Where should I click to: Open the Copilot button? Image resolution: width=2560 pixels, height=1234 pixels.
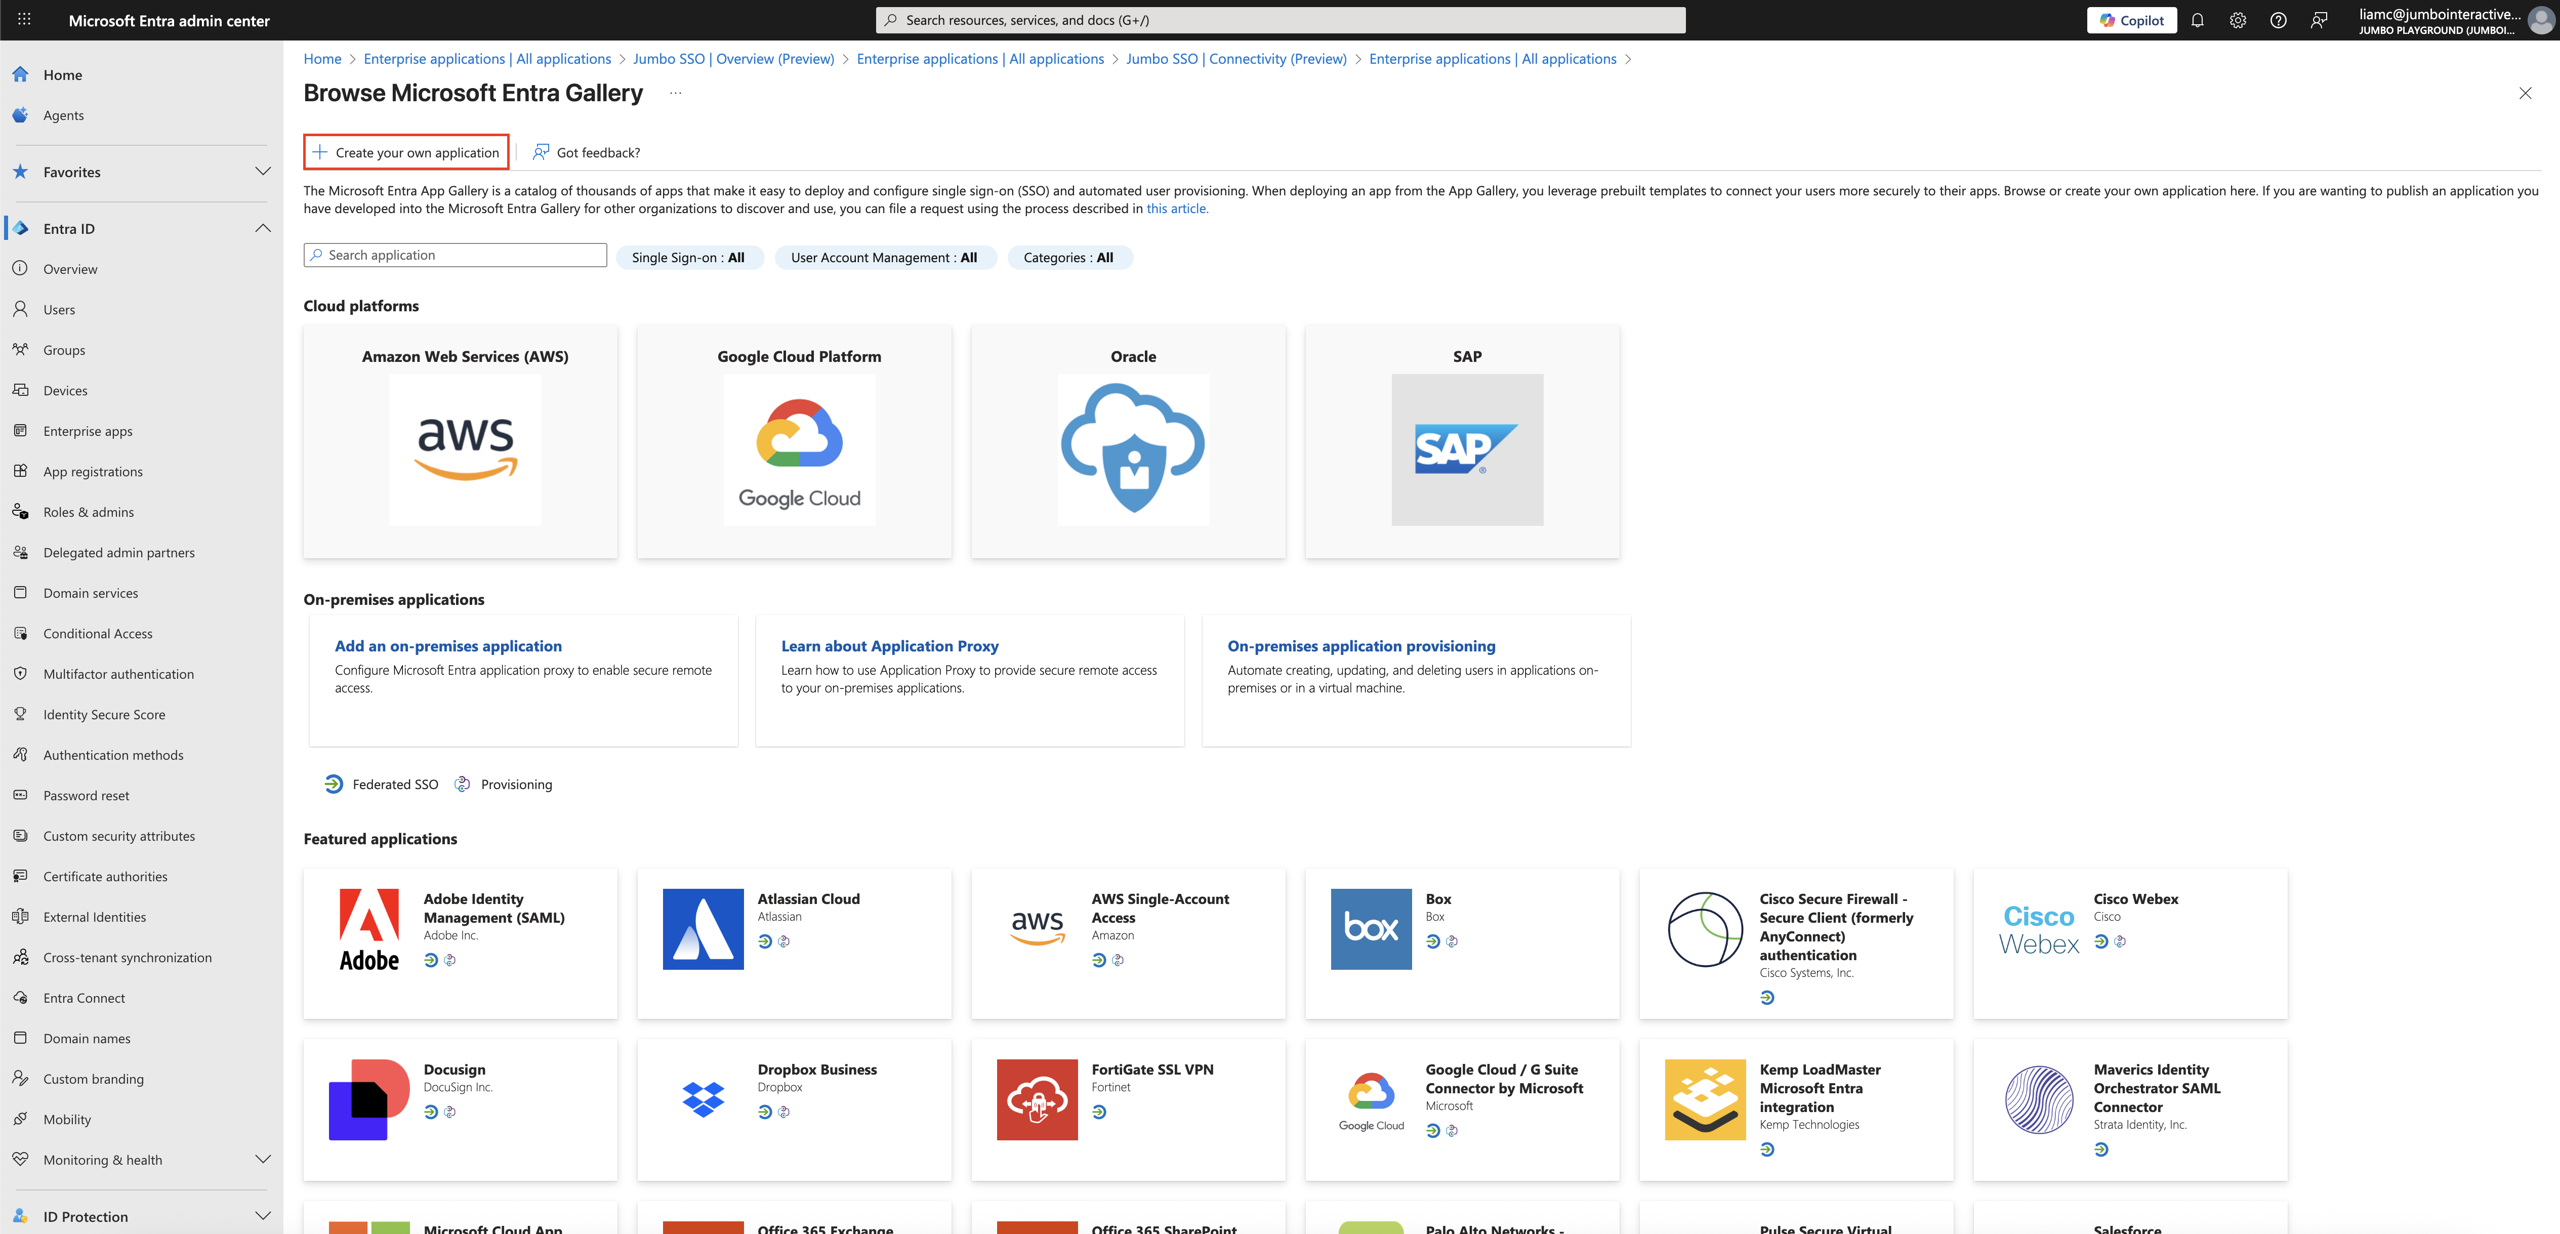(x=2131, y=20)
